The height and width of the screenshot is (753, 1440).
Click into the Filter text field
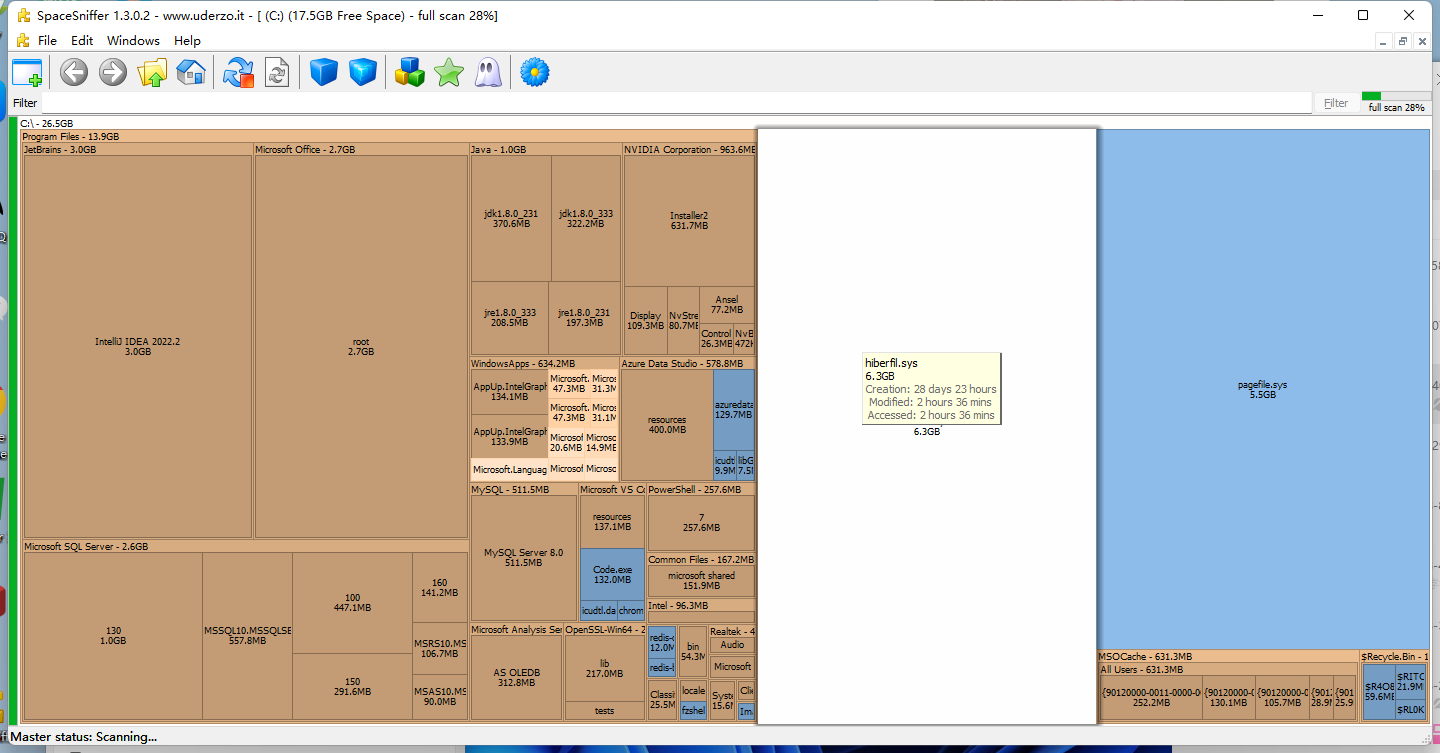click(x=676, y=103)
